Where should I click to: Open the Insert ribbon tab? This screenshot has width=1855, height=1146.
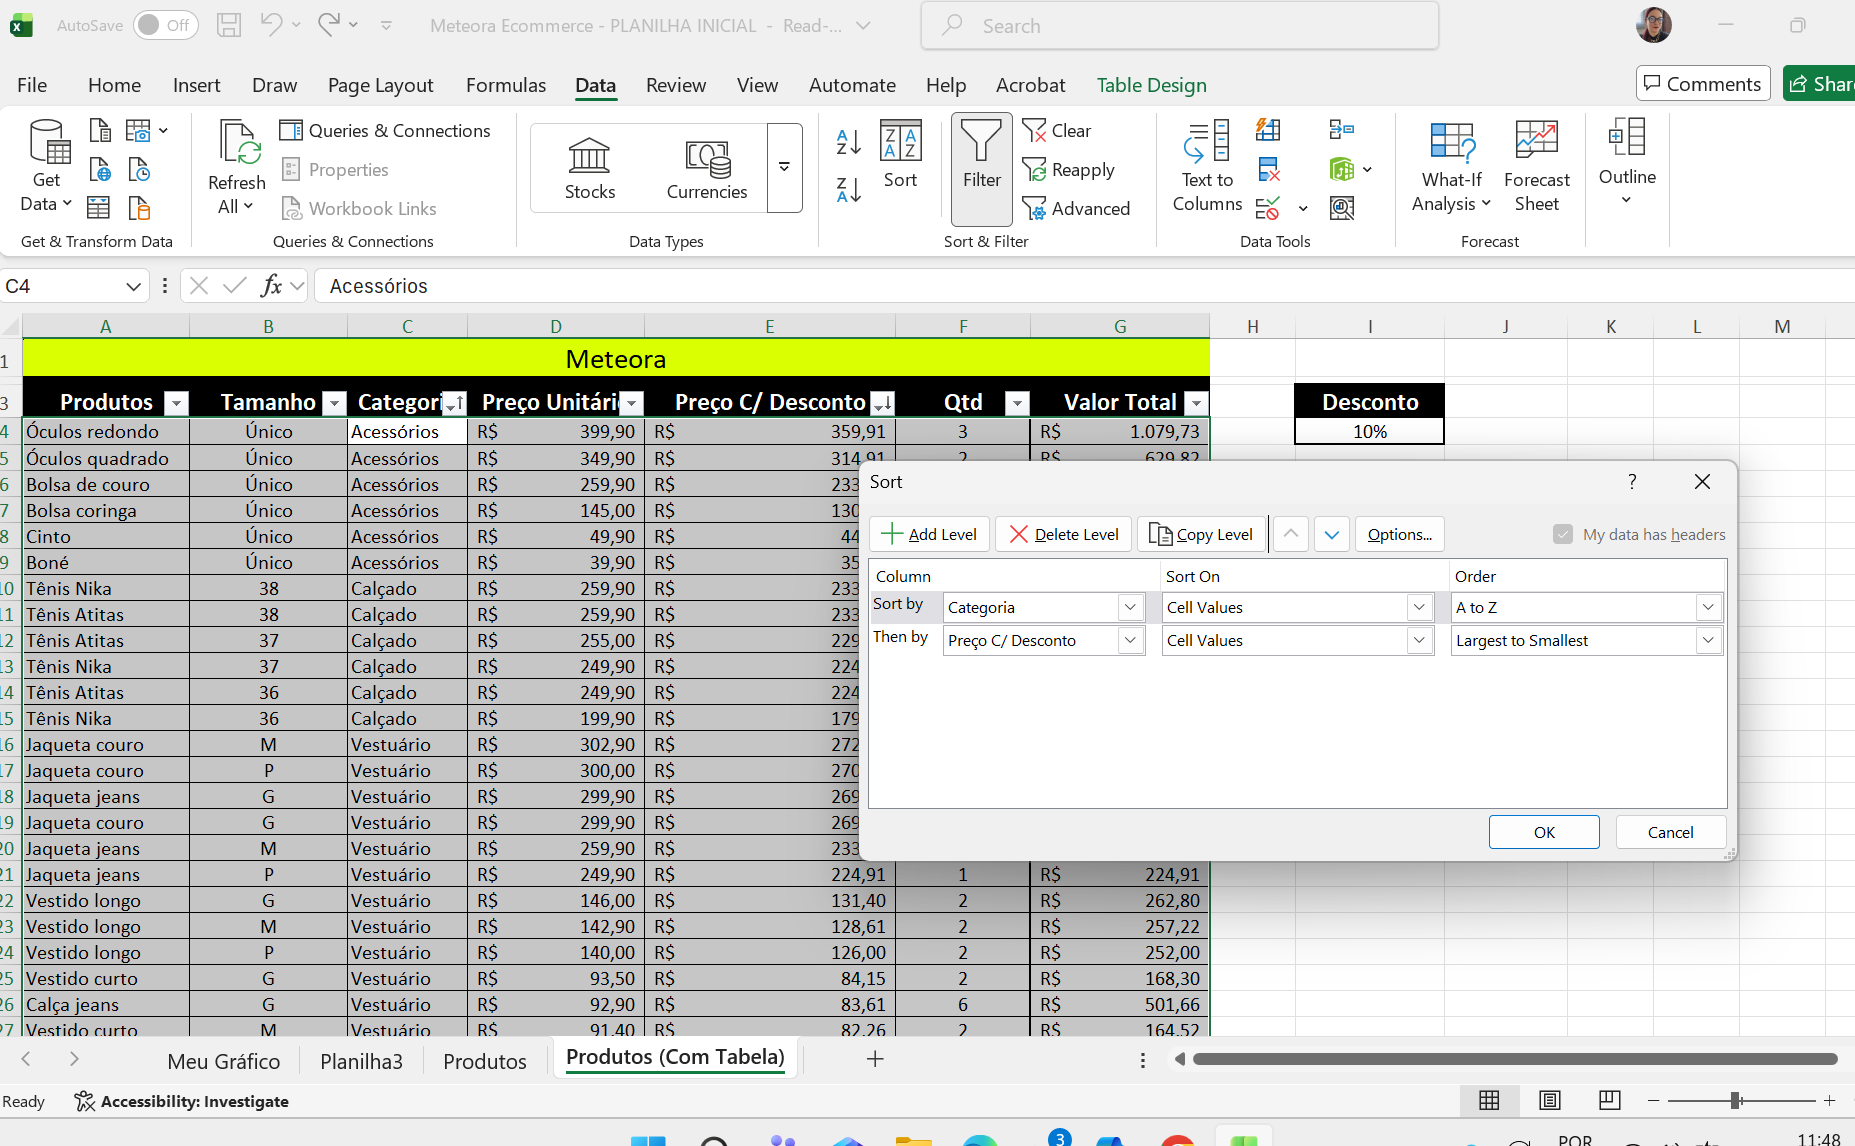click(x=196, y=85)
